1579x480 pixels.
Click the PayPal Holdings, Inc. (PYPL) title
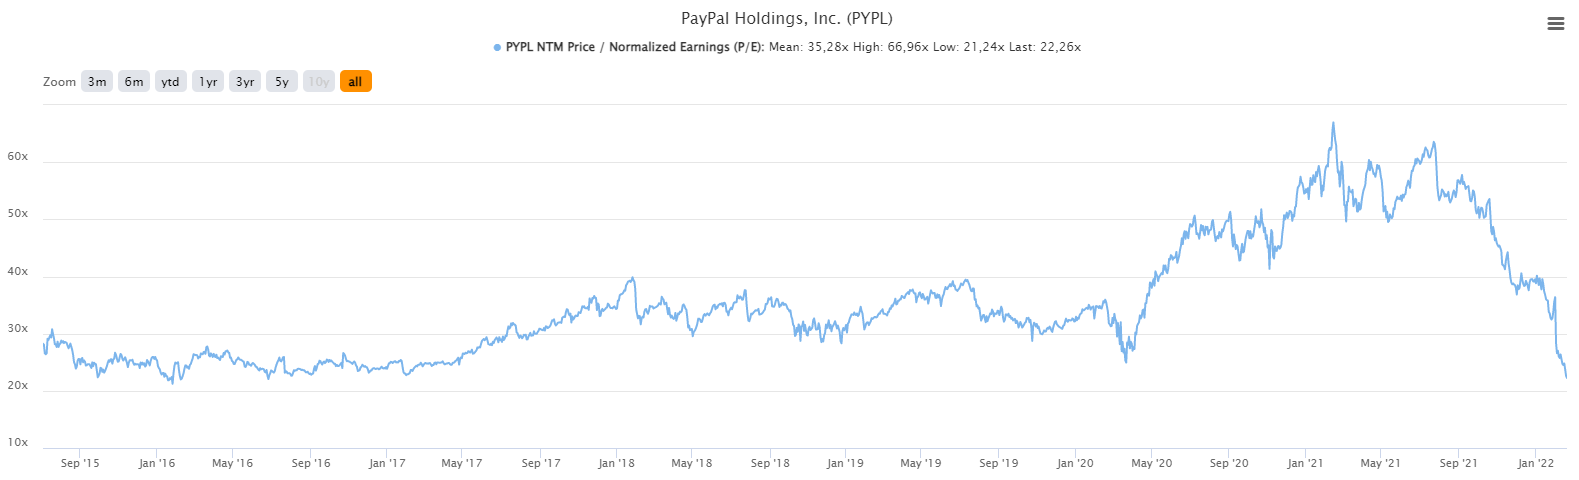[x=787, y=19]
